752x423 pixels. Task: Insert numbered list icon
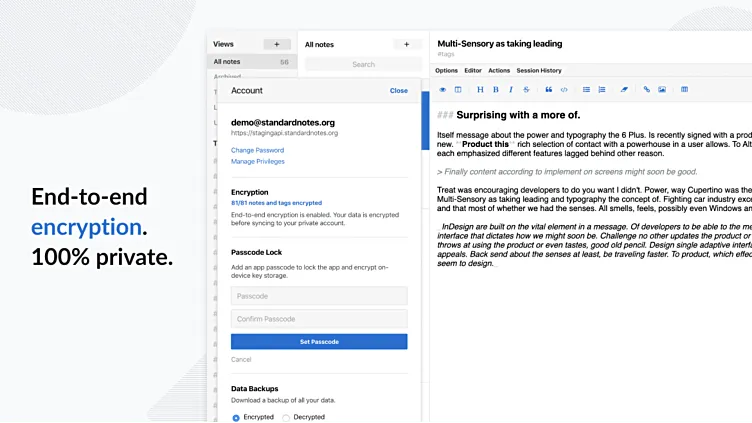click(601, 90)
